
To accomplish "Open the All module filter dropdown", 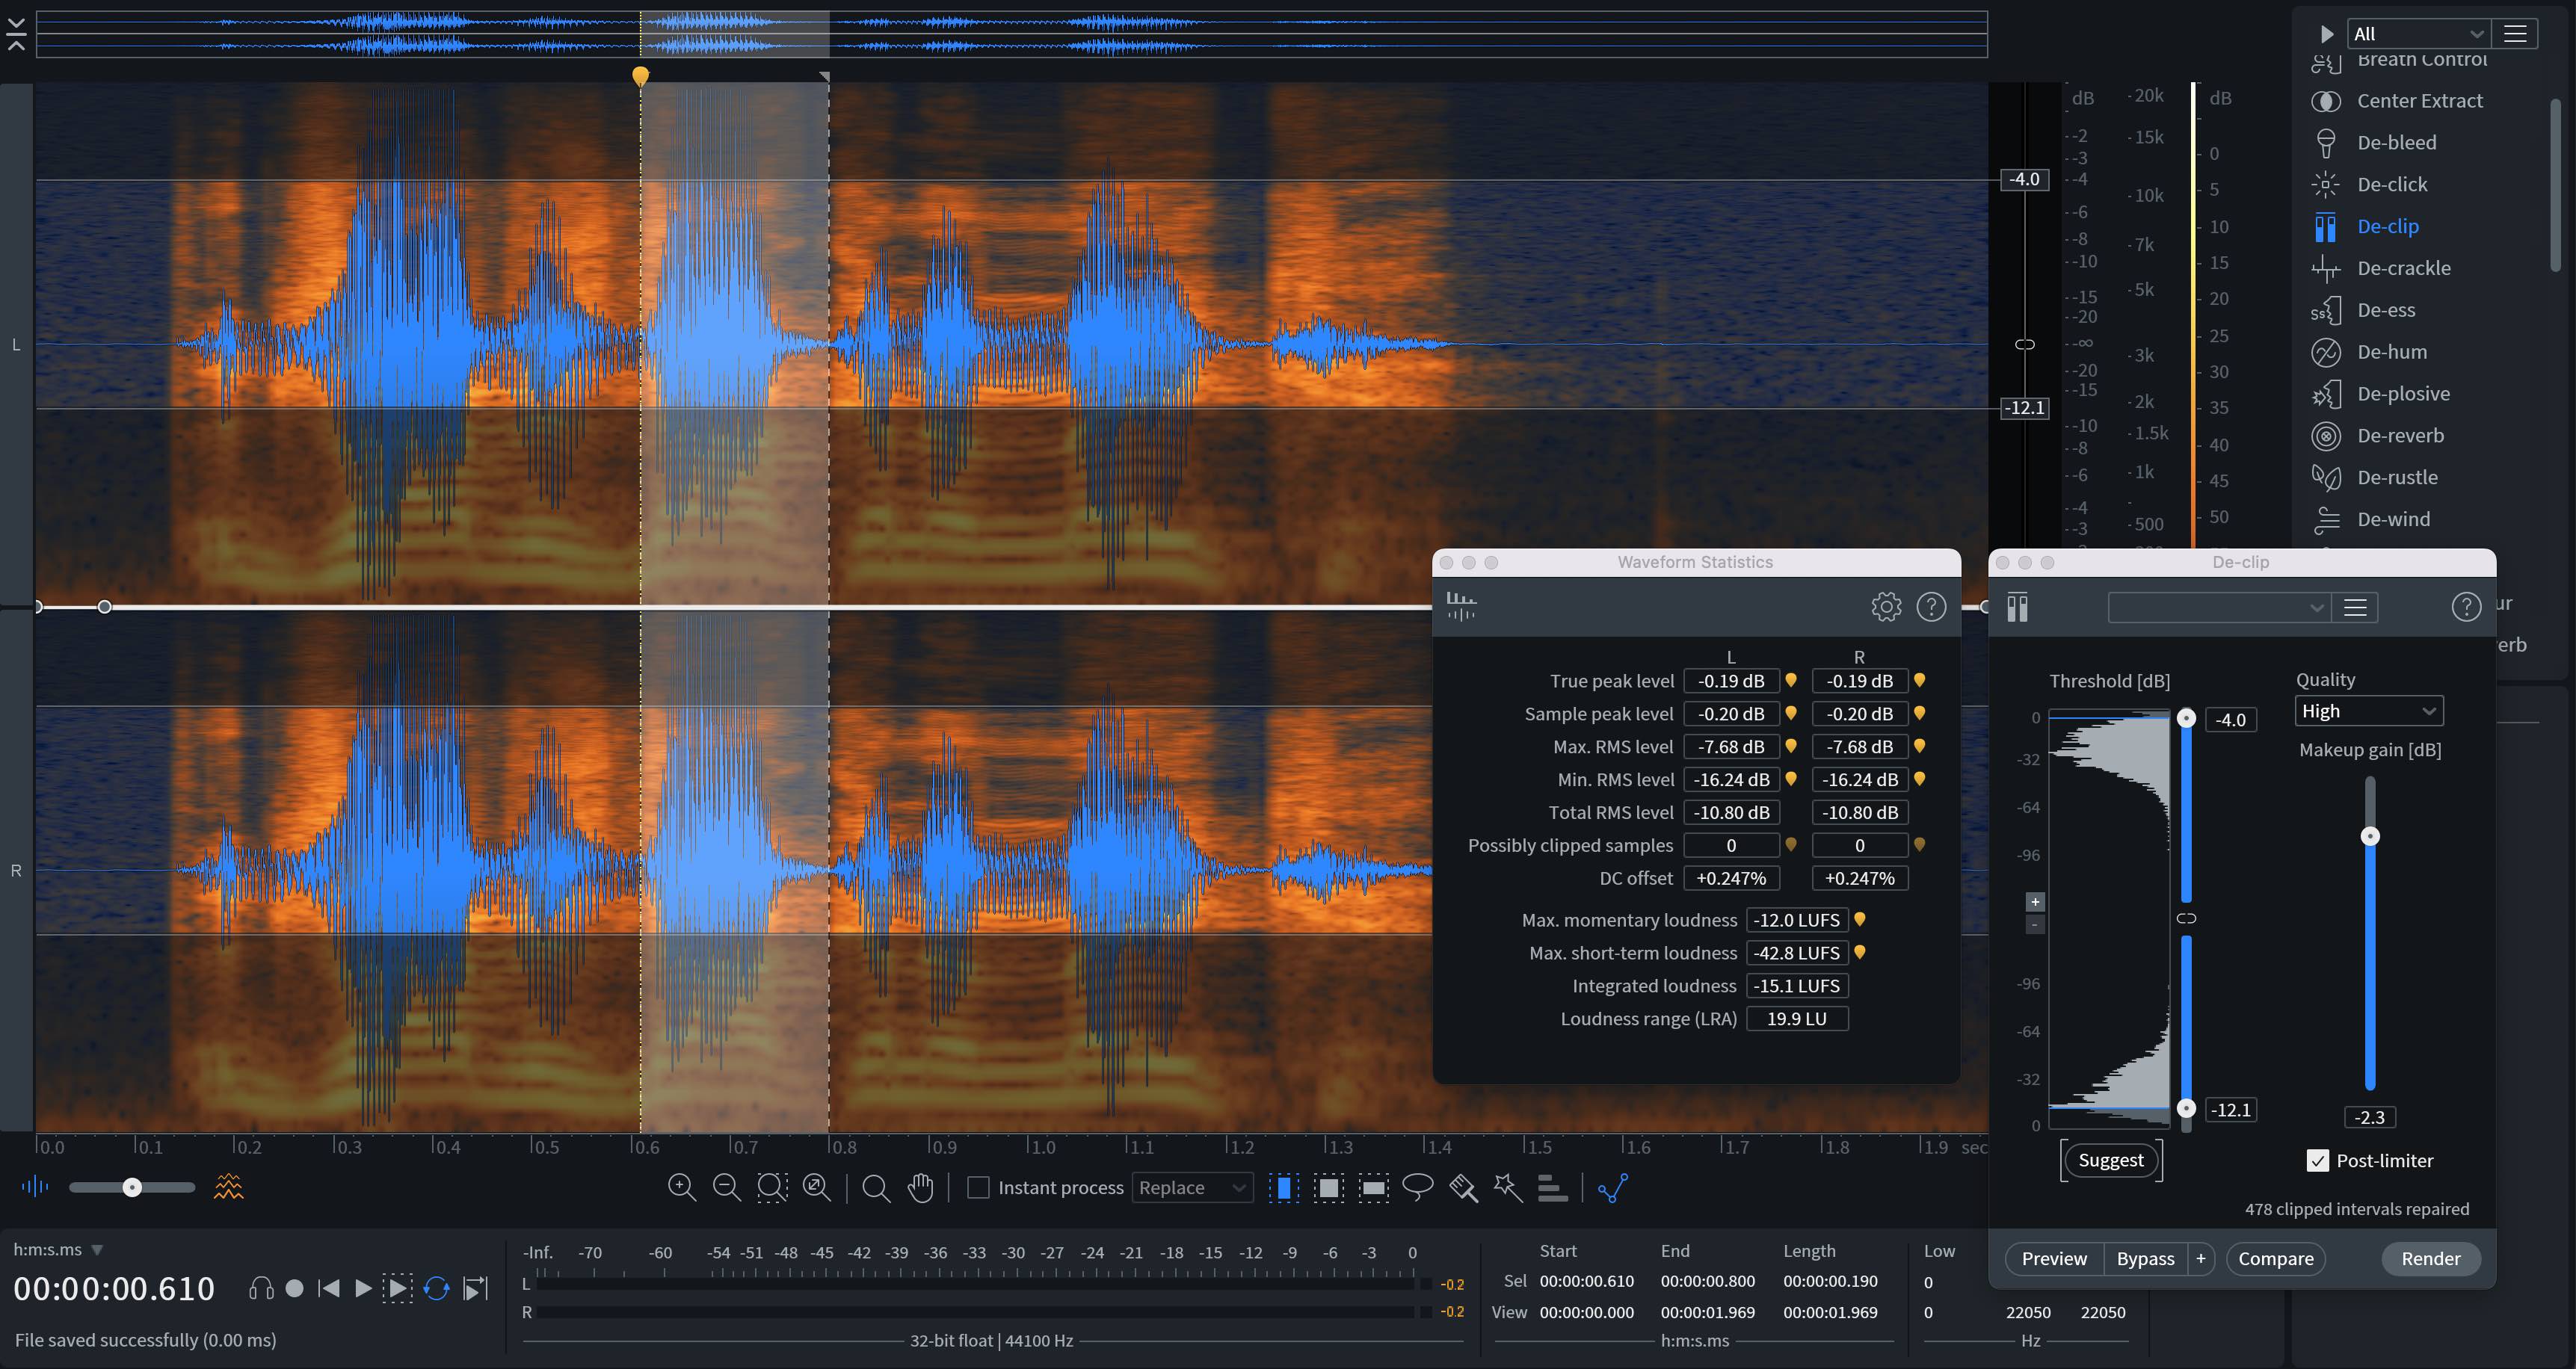I will [x=2418, y=33].
